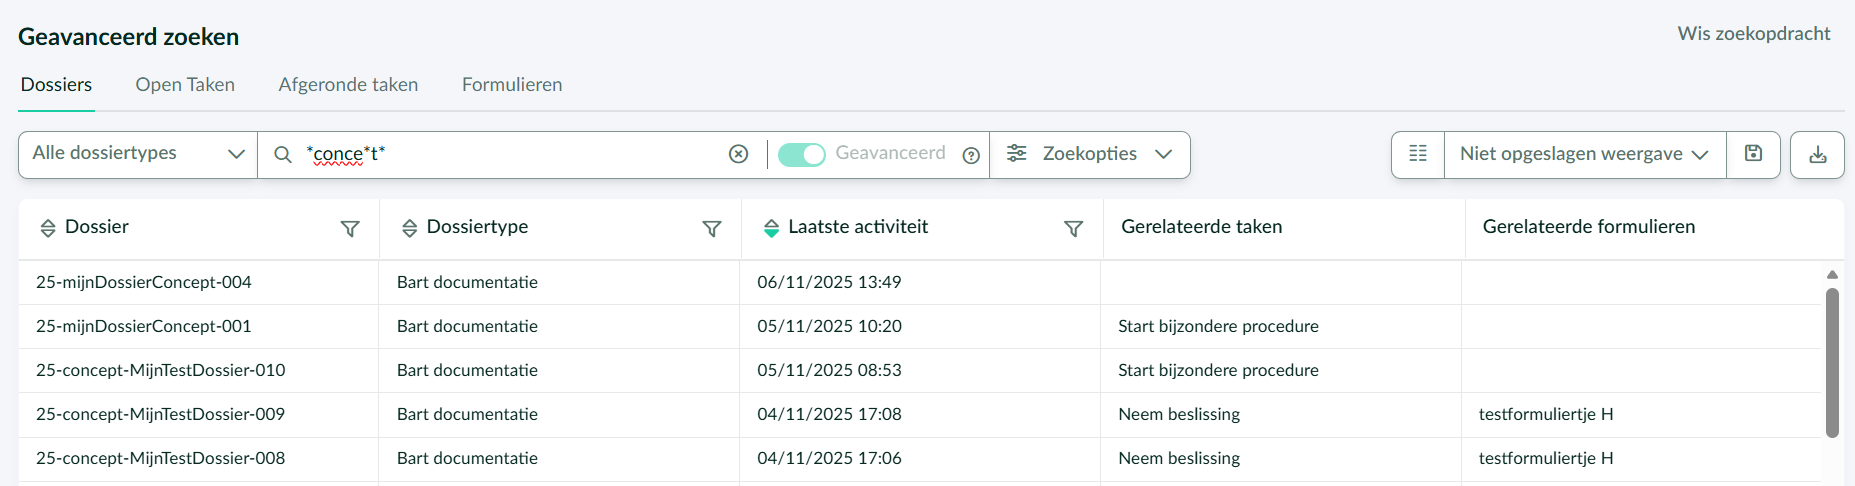Open filter for Laatste activiteit column
Image resolution: width=1855 pixels, height=486 pixels.
pos(1073,229)
